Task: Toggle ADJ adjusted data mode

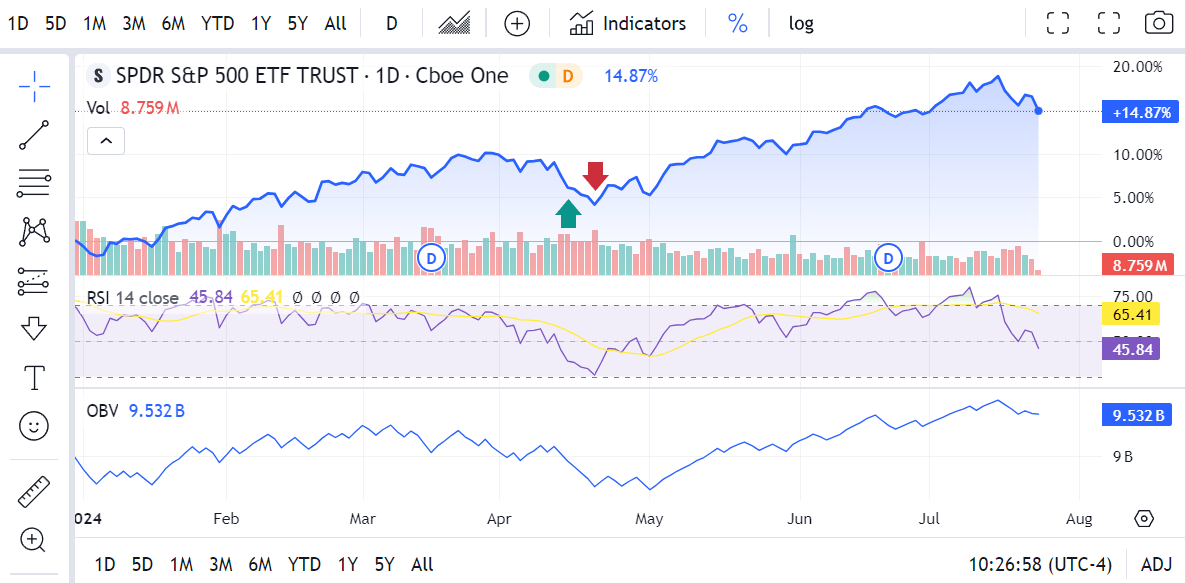Action: 1157,565
